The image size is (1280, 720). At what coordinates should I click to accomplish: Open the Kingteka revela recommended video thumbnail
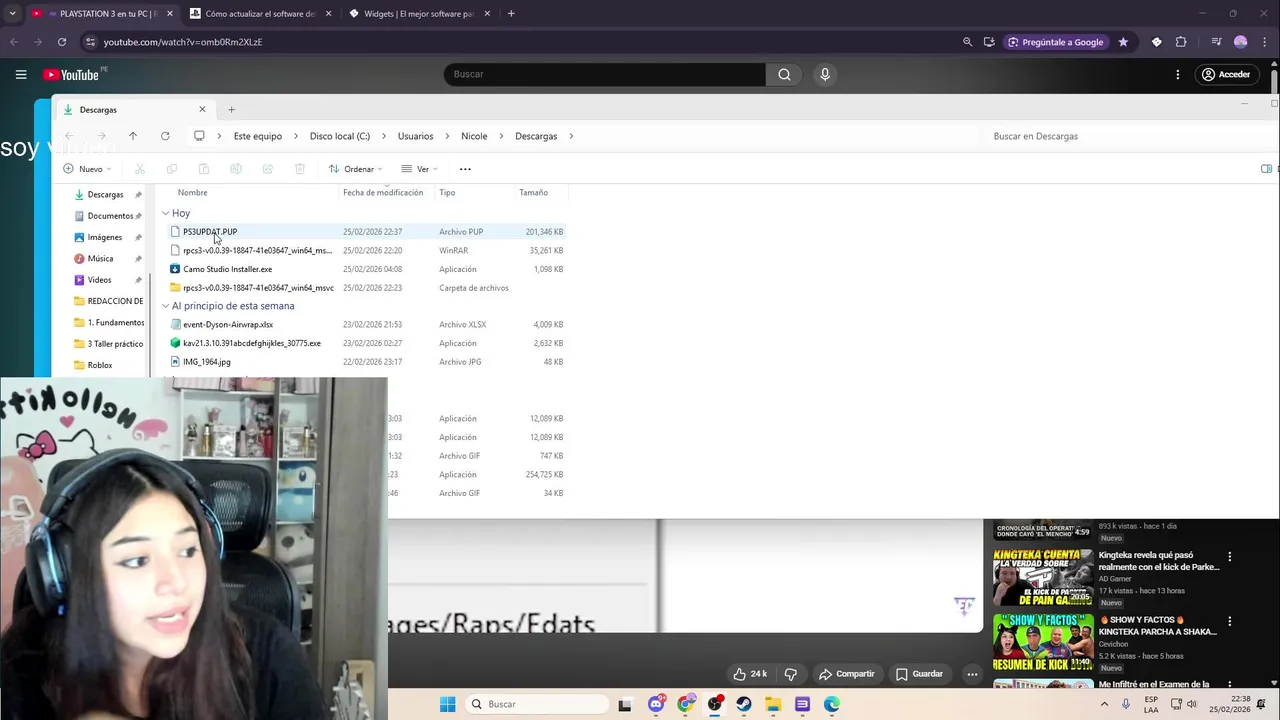tap(1043, 578)
